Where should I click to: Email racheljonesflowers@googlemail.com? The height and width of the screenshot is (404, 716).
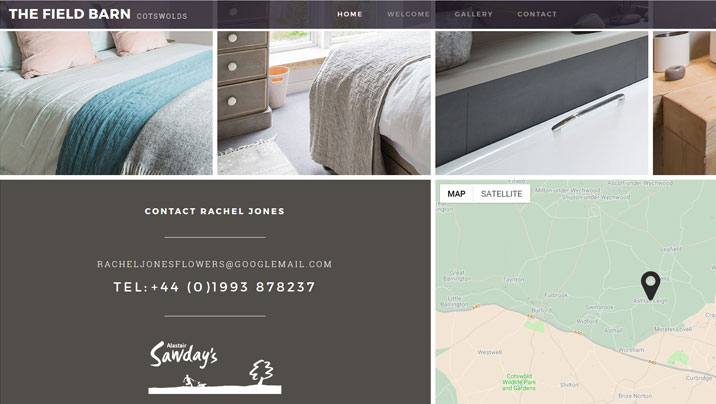coord(215,264)
